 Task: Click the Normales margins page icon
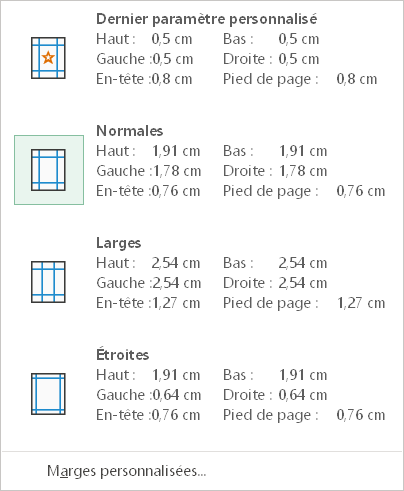point(48,170)
